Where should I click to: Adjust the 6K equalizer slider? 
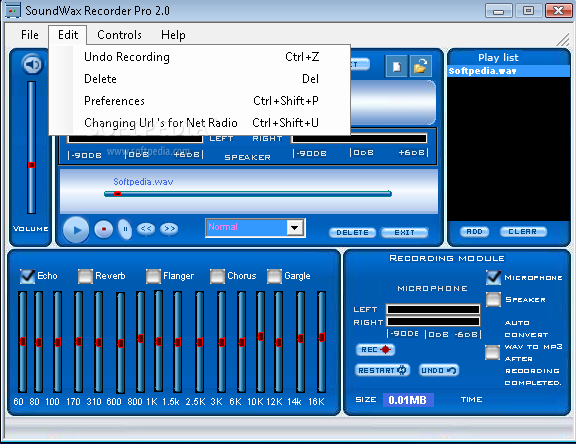(x=241, y=342)
